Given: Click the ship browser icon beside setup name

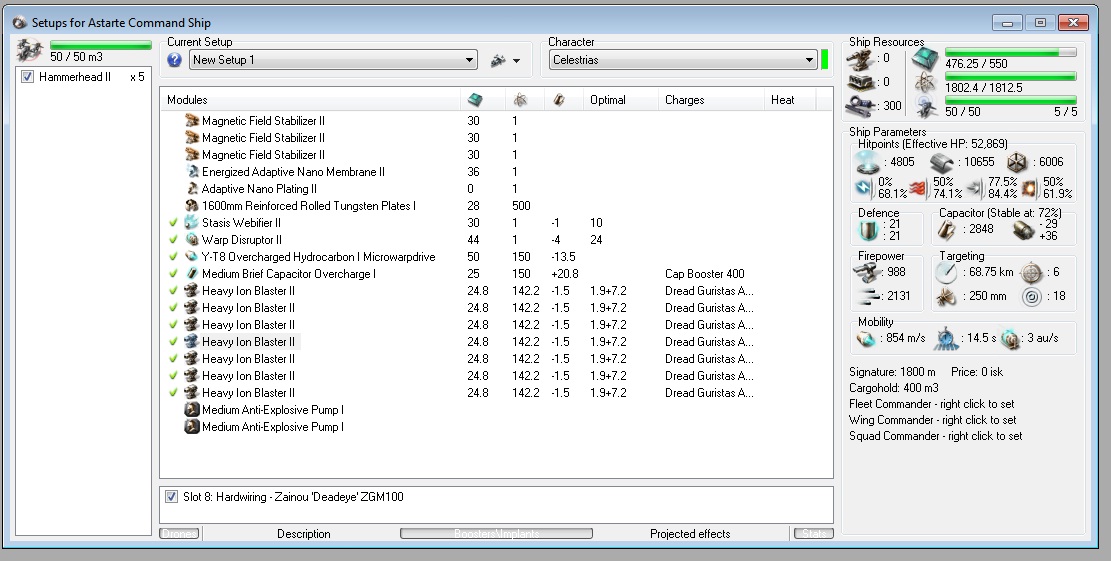Looking at the screenshot, I should click(x=498, y=61).
